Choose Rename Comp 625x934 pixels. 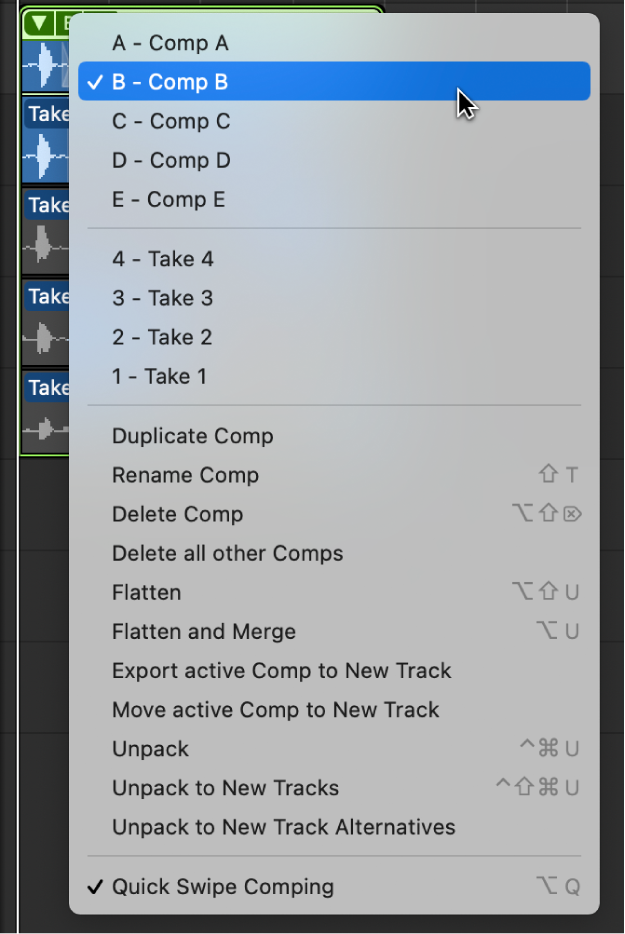click(185, 475)
